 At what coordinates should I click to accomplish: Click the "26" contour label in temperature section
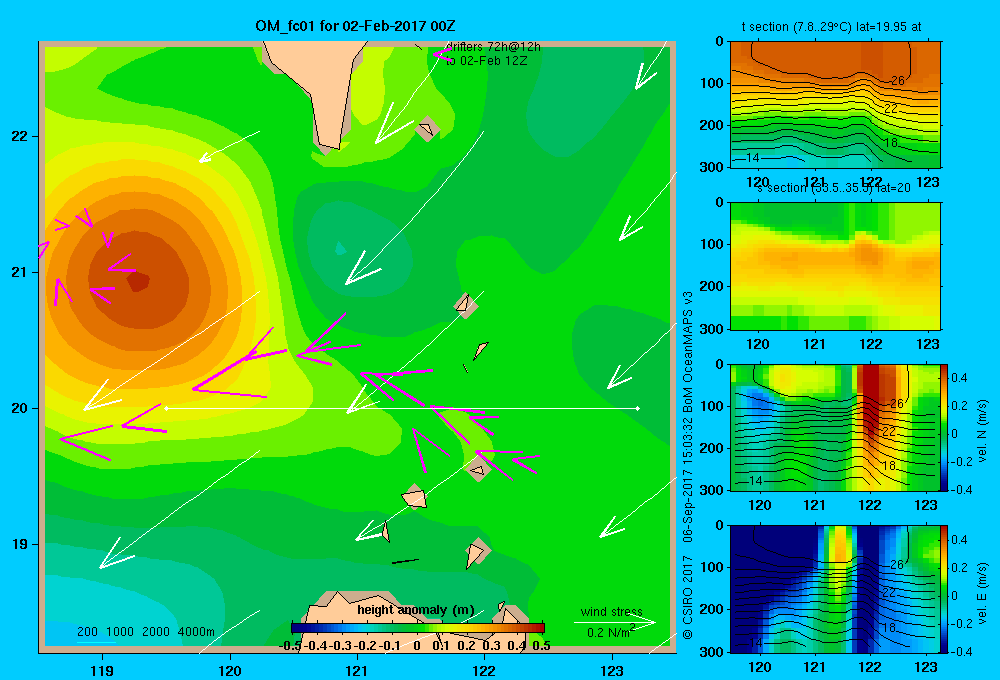point(897,81)
